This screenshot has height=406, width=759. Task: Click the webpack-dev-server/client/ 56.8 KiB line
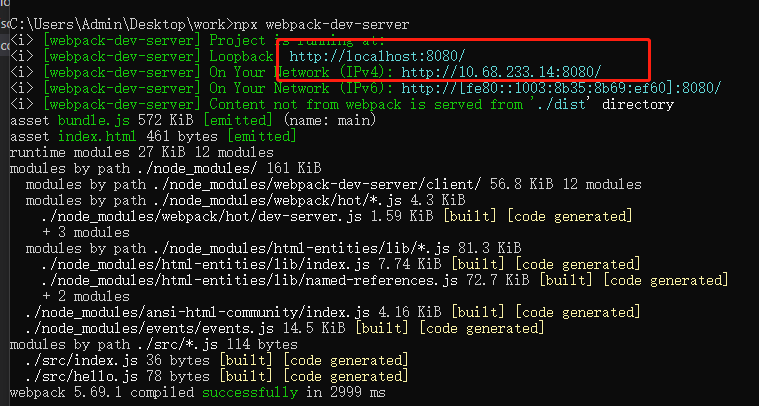click(x=334, y=184)
